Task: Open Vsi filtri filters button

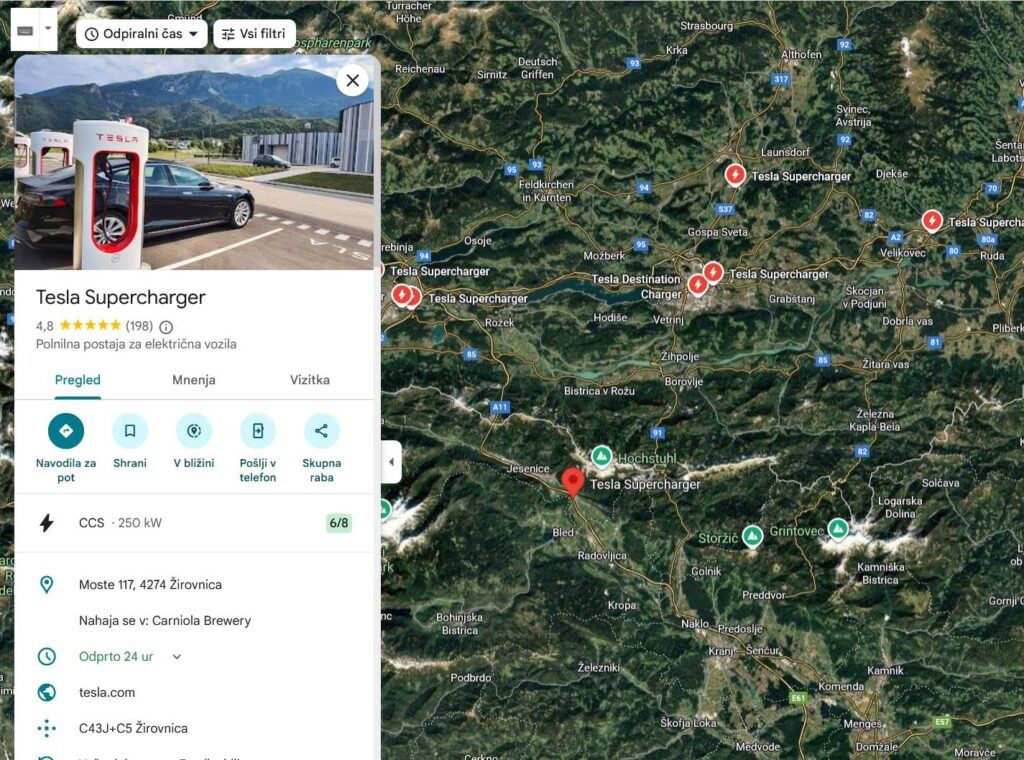Action: coord(254,34)
